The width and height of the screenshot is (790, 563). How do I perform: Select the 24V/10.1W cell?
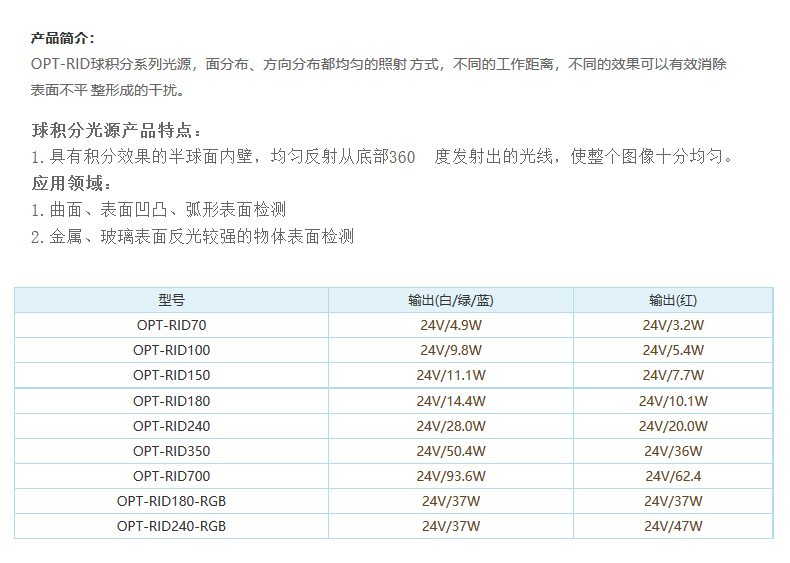pyautogui.click(x=673, y=401)
